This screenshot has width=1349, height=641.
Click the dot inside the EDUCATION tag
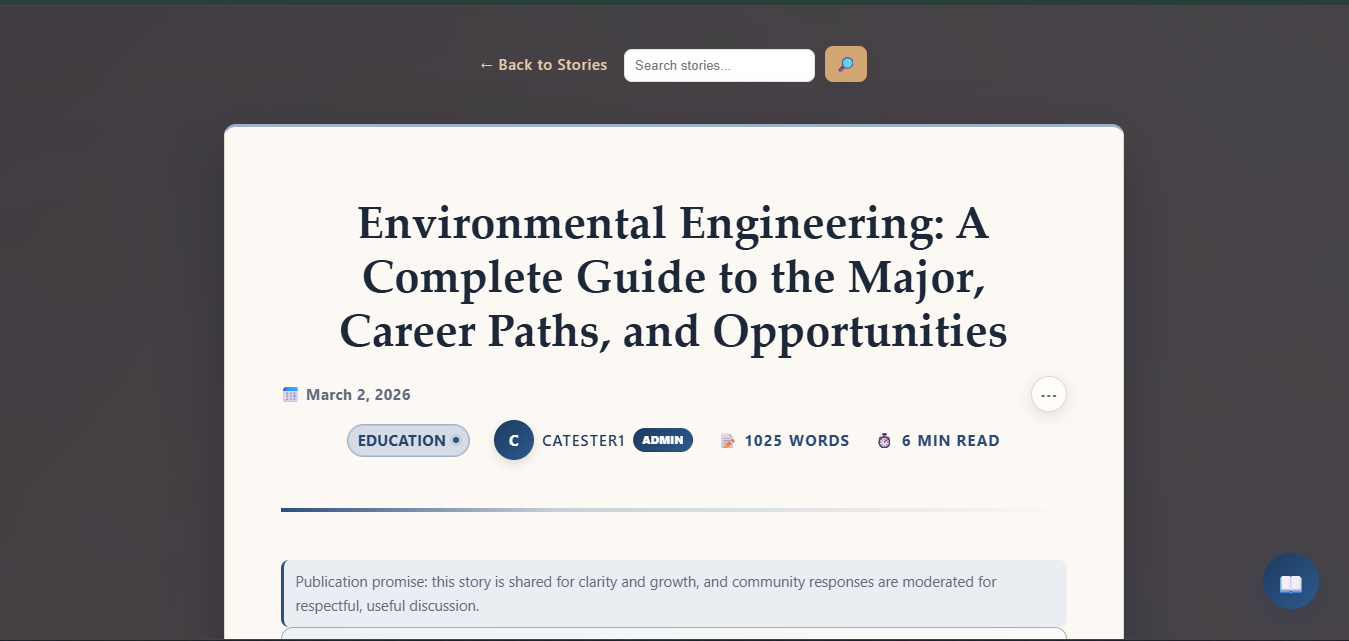456,440
